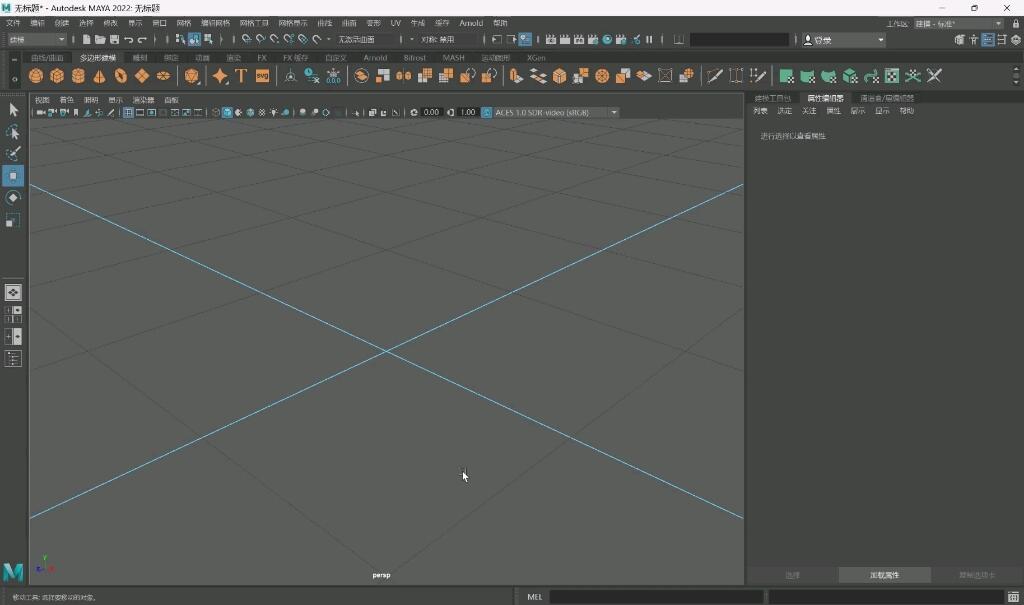
Task: Switch to the MASH shelf tab
Action: 453,58
